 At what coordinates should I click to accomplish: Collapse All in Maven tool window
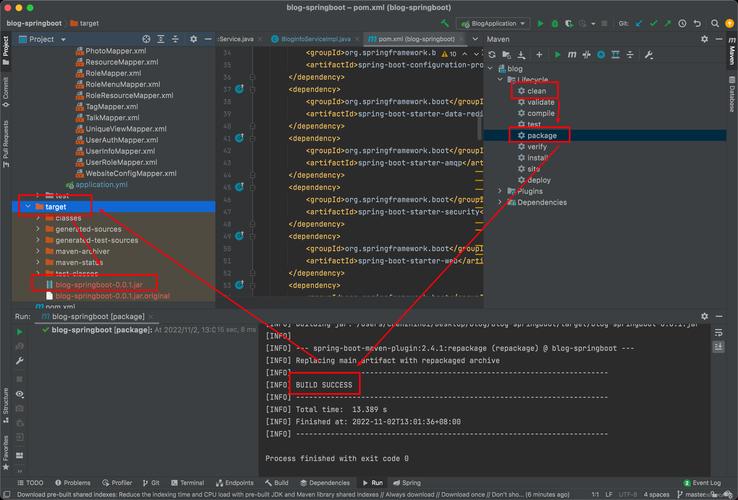pyautogui.click(x=630, y=55)
